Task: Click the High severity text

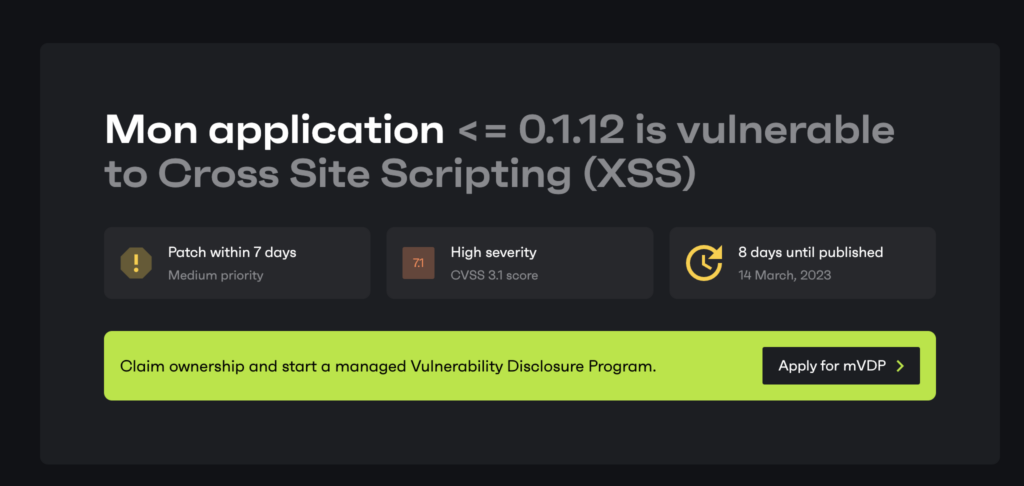Action: coord(493,252)
